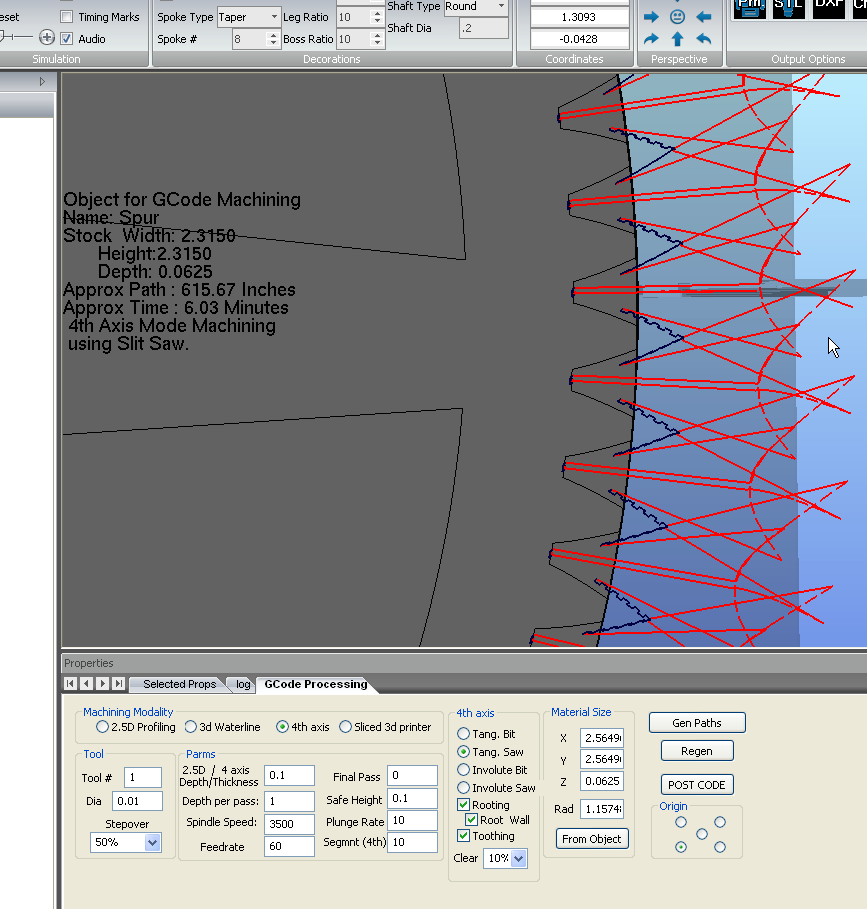867x909 pixels.
Task: Uncheck the Root Wall option
Action: (473, 820)
